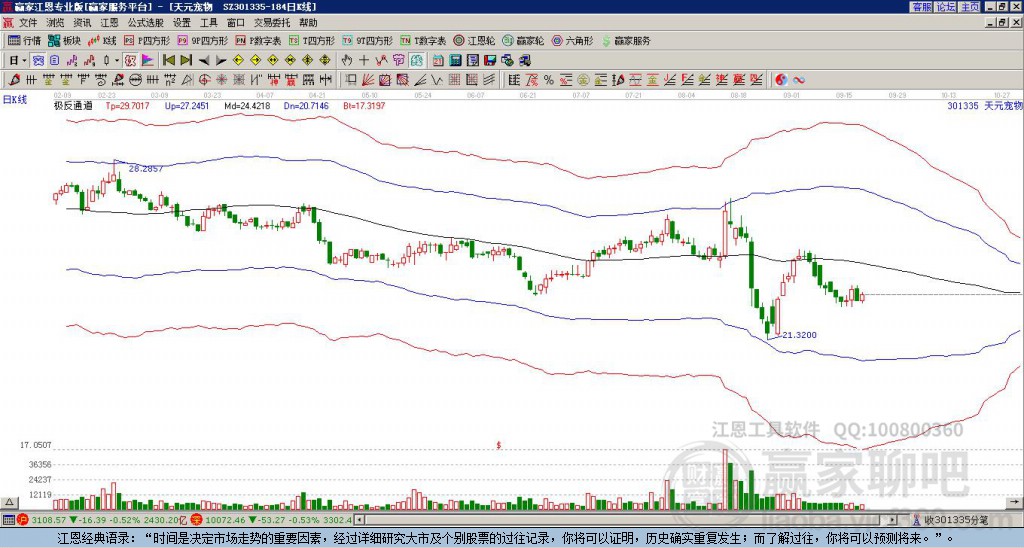This screenshot has width=1024, height=548.
Task: Click the 日K线 chart label
Action: tap(14, 100)
